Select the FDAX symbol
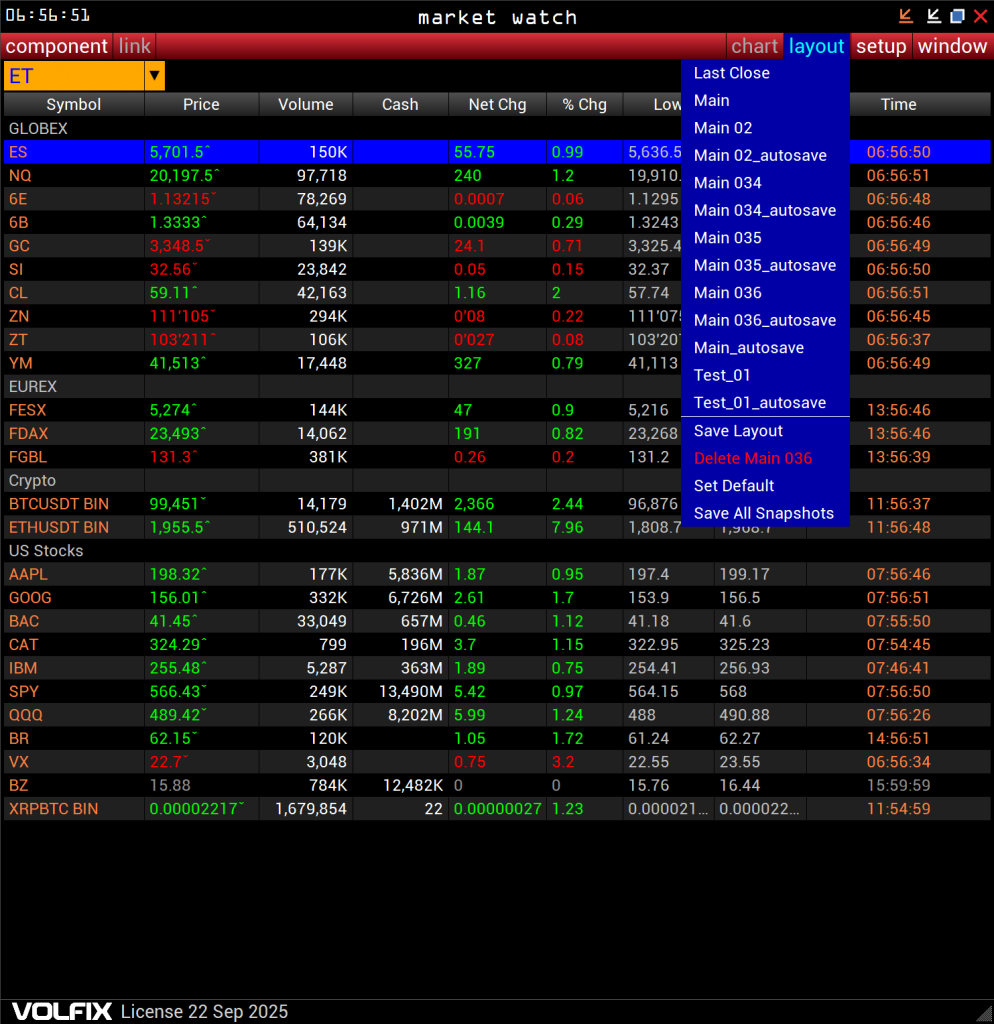Viewport: 994px width, 1024px height. coord(28,434)
